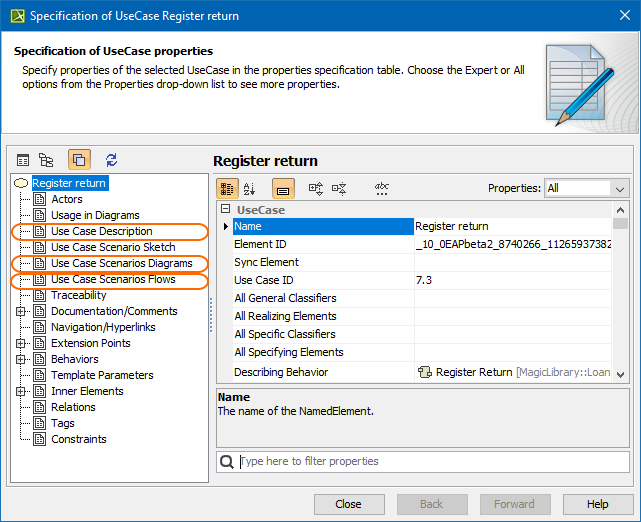Close the dialog with the title bar X

pyautogui.click(x=624, y=16)
